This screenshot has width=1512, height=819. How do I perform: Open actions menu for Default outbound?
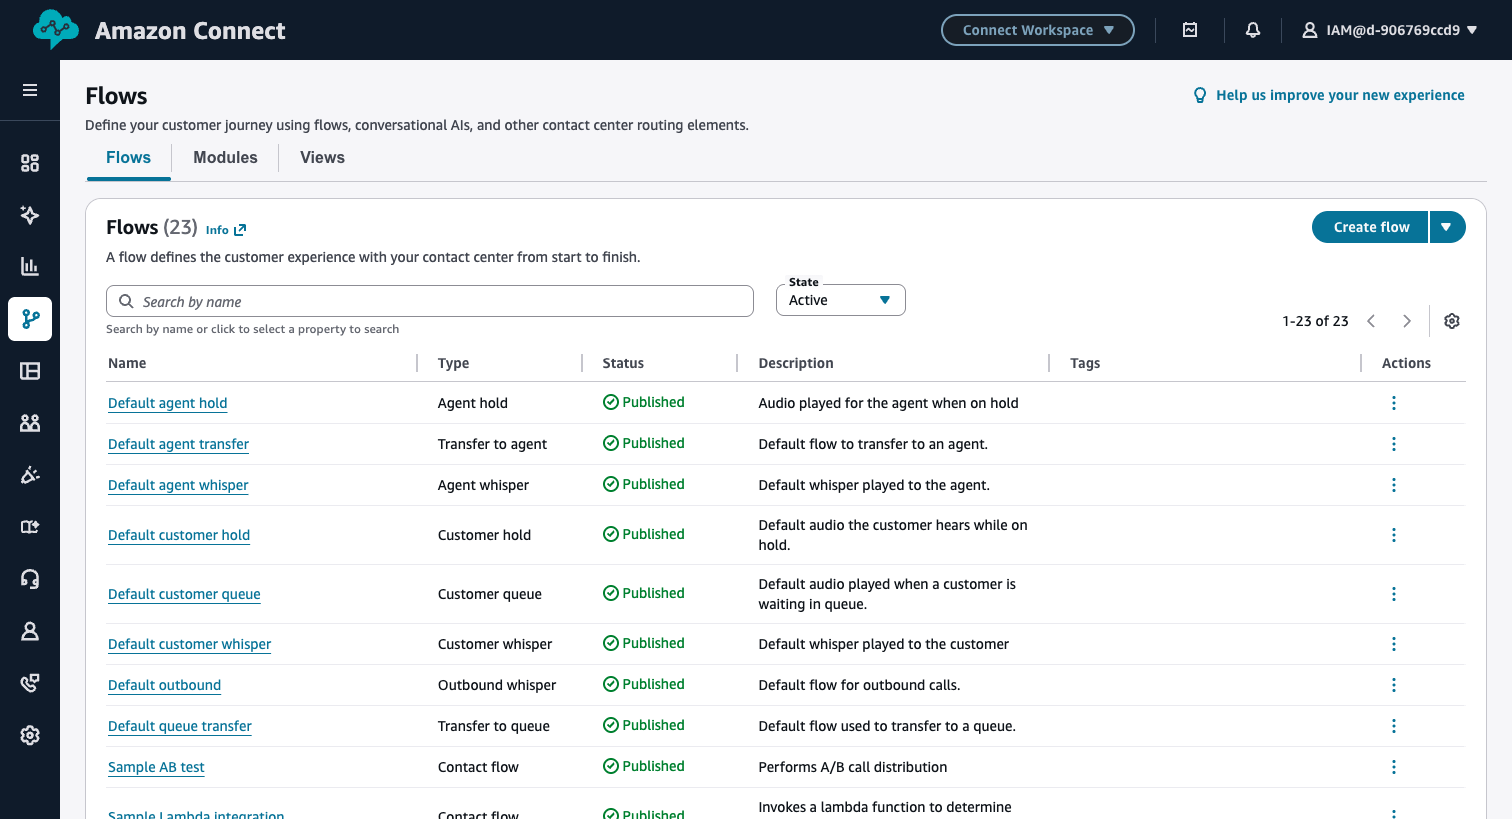tap(1394, 685)
